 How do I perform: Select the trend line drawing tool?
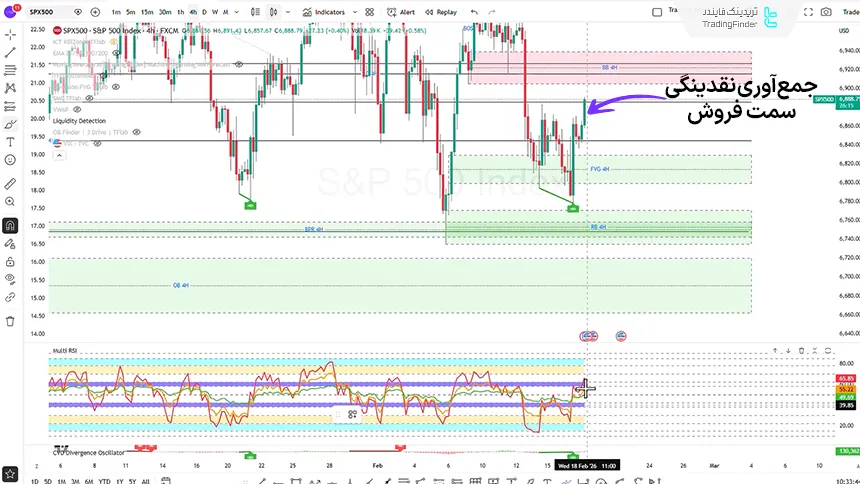[x=10, y=52]
